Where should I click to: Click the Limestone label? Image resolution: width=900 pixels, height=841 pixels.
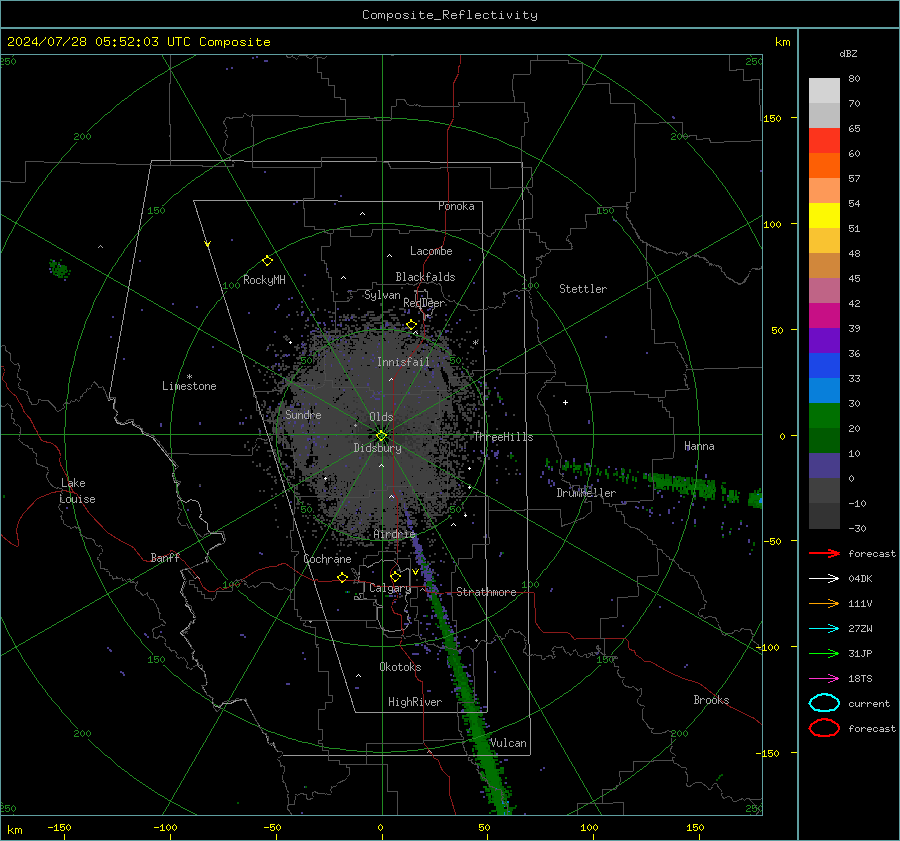pos(189,386)
